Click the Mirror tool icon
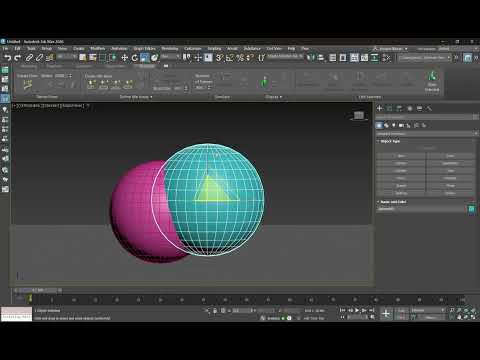Image resolution: width=480 pixels, height=360 pixels. tap(311, 58)
